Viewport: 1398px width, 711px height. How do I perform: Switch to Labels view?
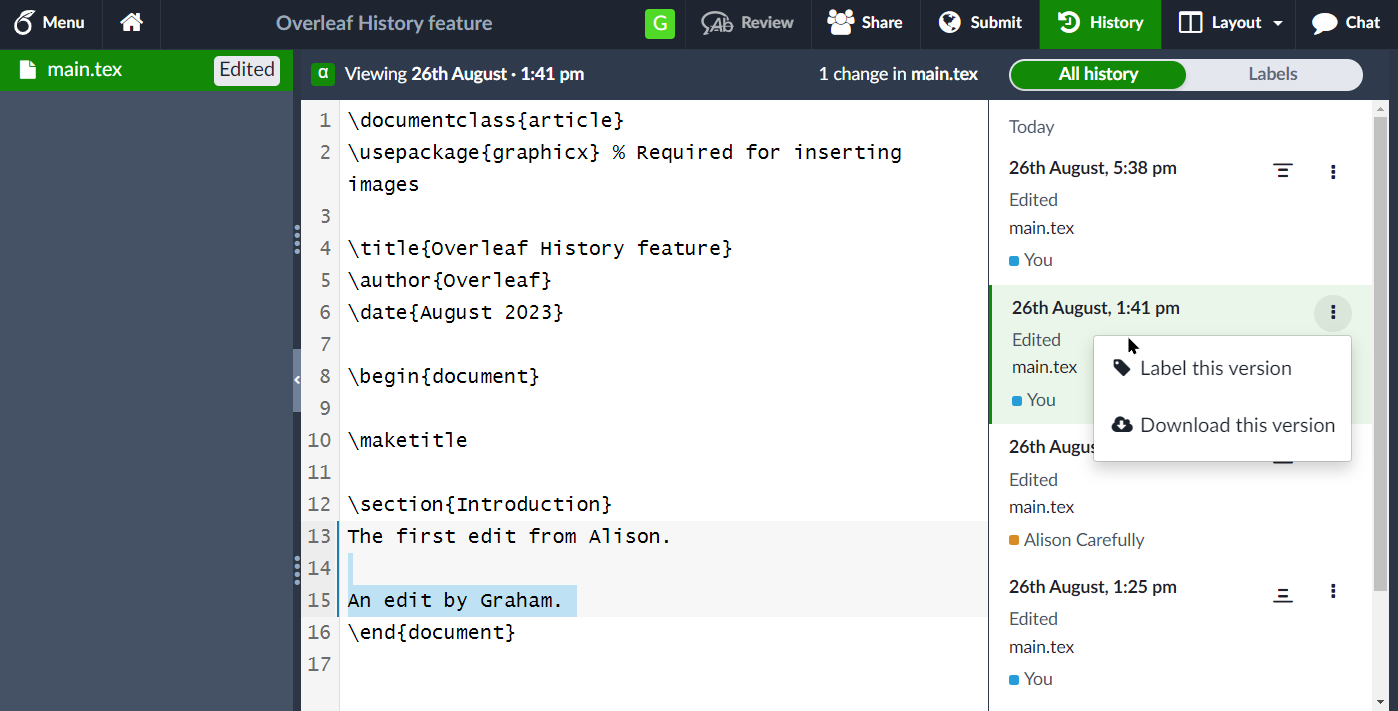pos(1272,74)
